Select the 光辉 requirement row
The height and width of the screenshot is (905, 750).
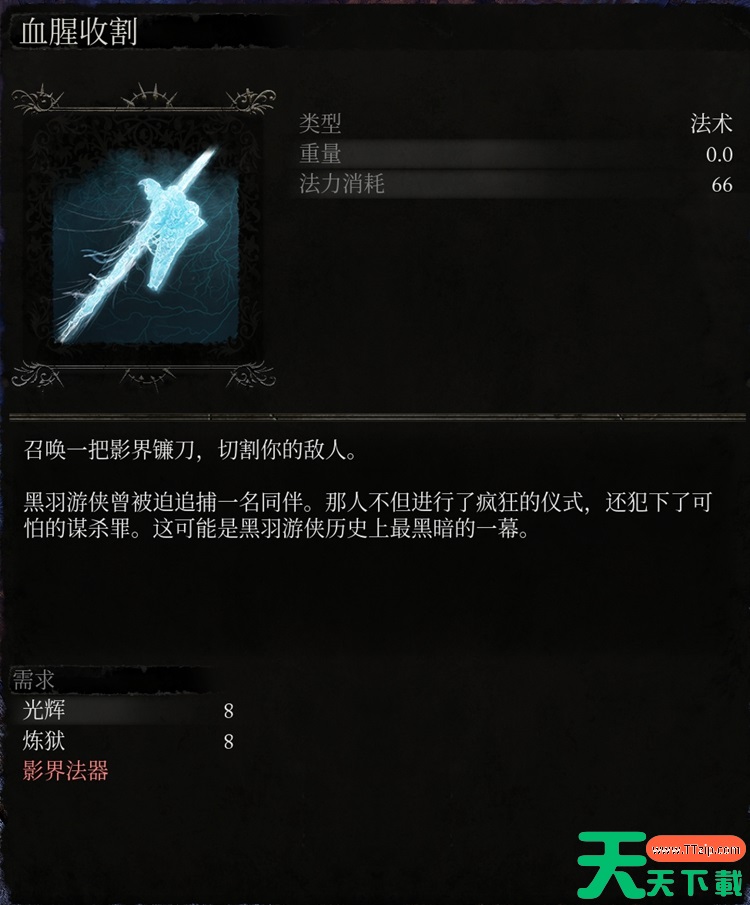tap(124, 710)
